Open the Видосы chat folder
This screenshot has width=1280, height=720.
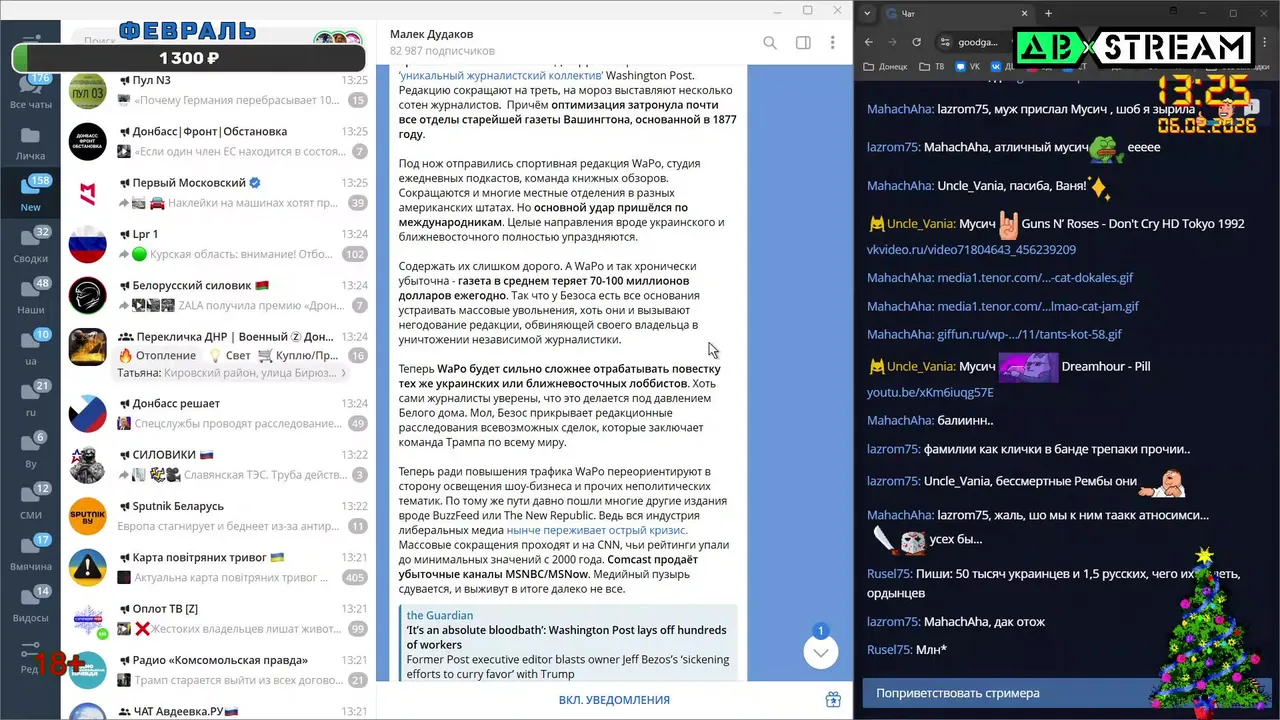click(30, 606)
